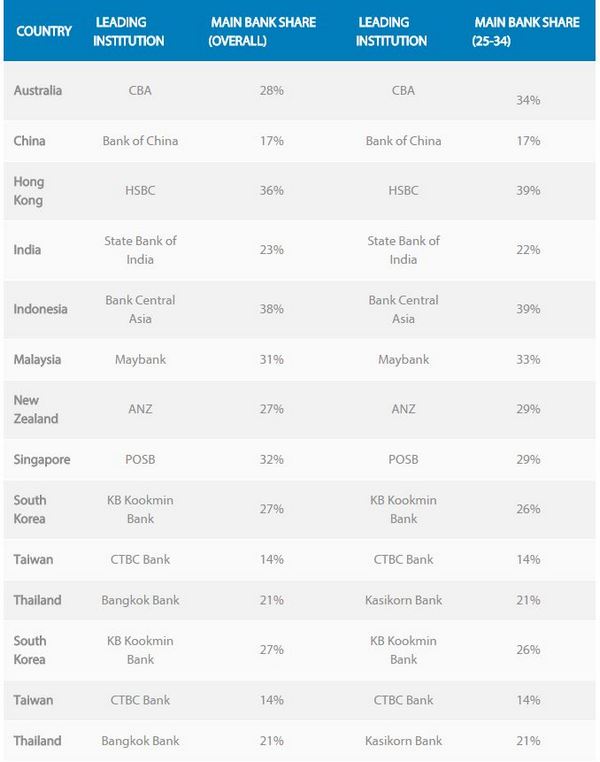Select Malaysia's 31% overall share value

click(271, 359)
